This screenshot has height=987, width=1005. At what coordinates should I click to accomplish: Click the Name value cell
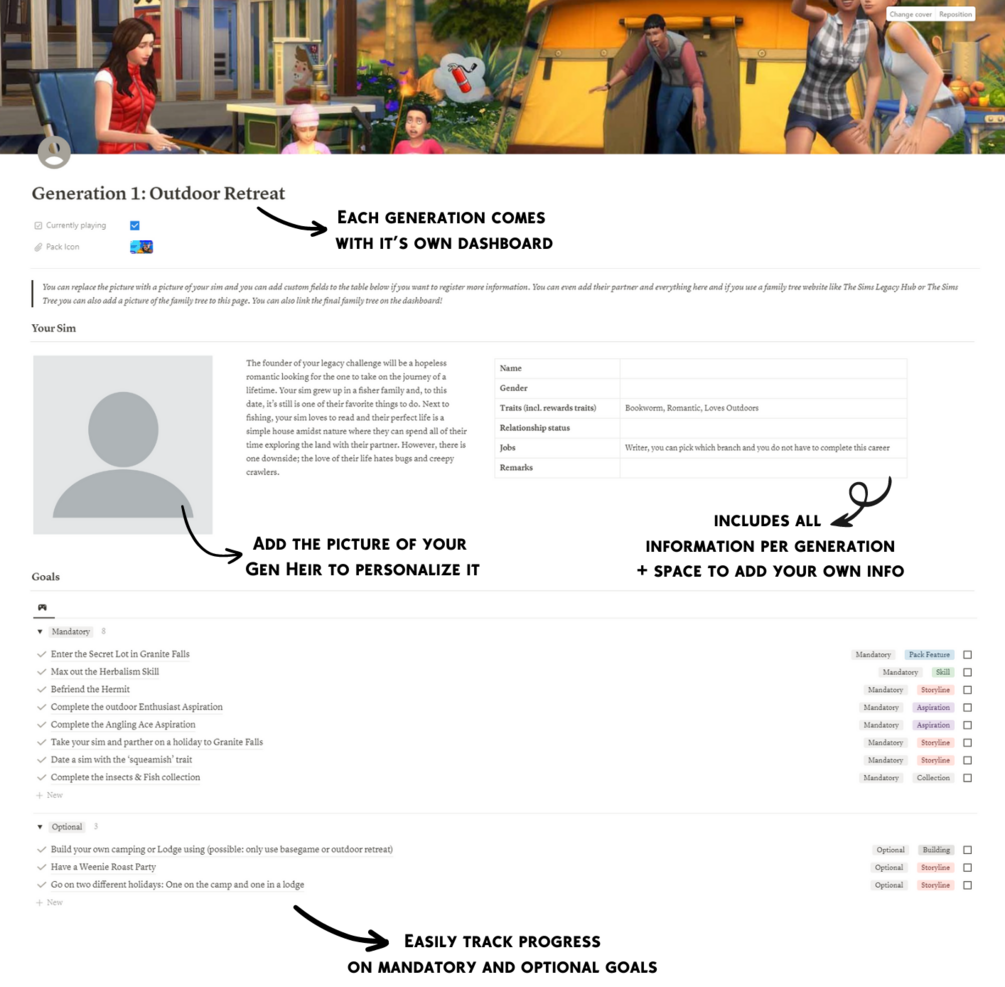click(763, 369)
